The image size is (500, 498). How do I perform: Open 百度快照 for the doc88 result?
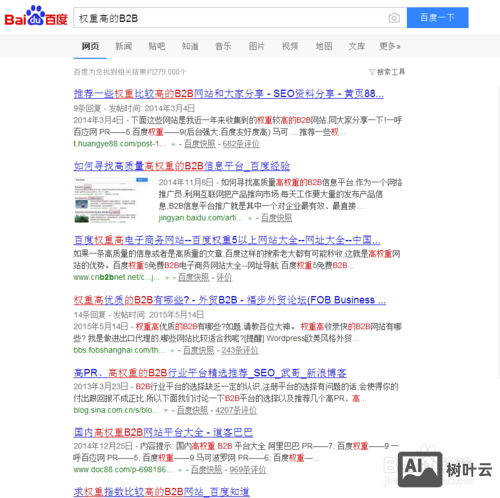(206, 470)
